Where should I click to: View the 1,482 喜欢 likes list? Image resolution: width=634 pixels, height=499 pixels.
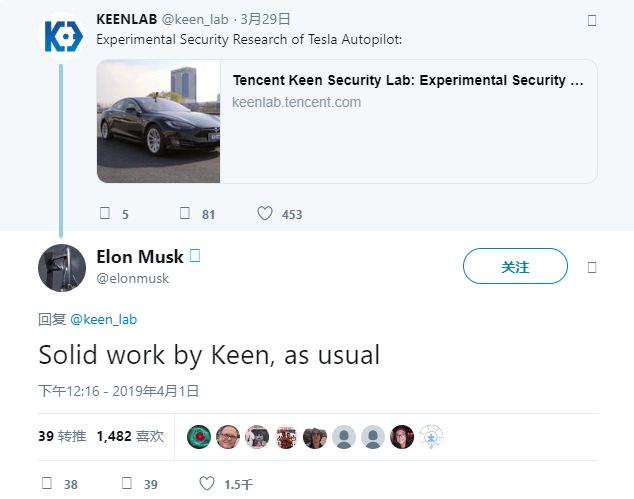[x=130, y=436]
